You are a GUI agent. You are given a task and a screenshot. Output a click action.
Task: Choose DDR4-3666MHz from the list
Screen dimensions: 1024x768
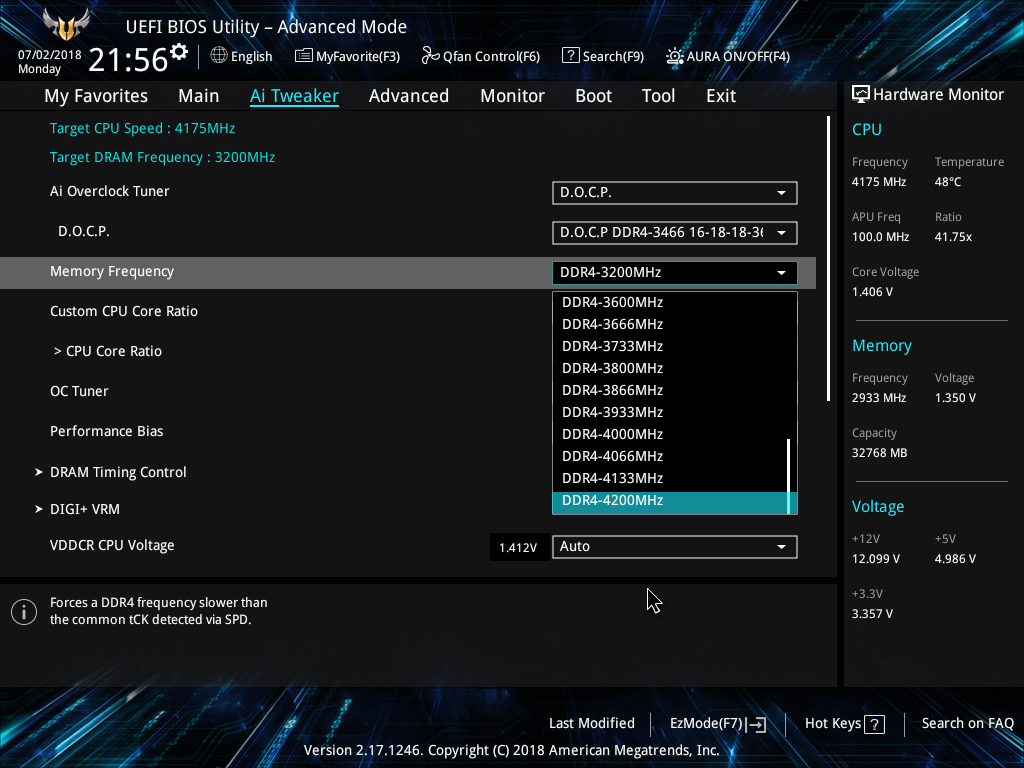coord(671,325)
